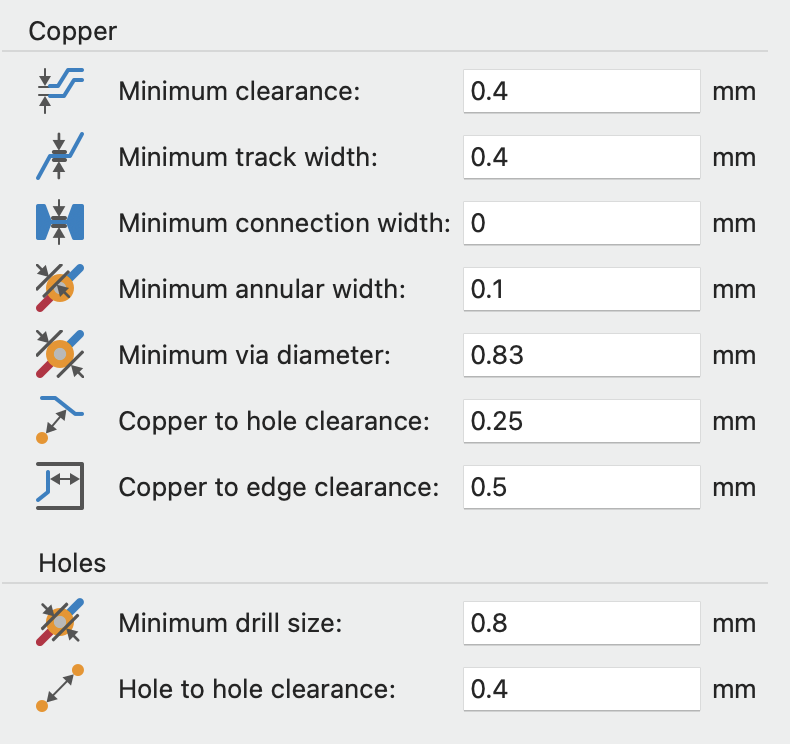
Task: Edit the Minimum via diameter 0.83 field
Action: [582, 355]
